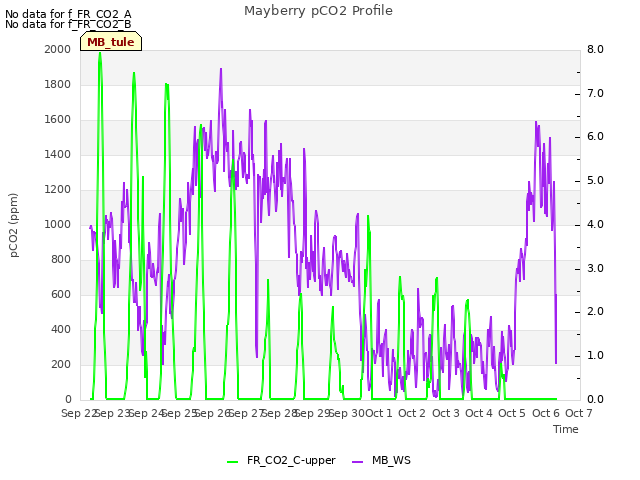The image size is (640, 480).
Task: Click the Oct 5 date tick label
Action: pyautogui.click(x=512, y=413)
